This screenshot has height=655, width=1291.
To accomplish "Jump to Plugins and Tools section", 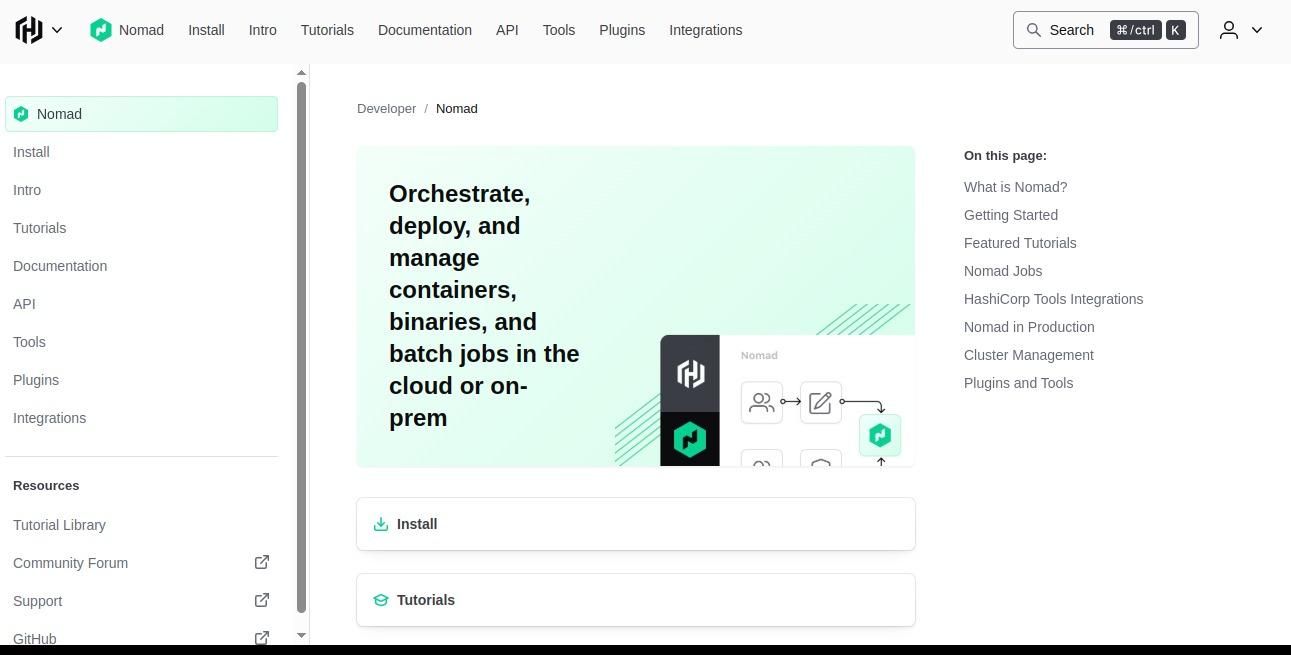I will [1018, 383].
